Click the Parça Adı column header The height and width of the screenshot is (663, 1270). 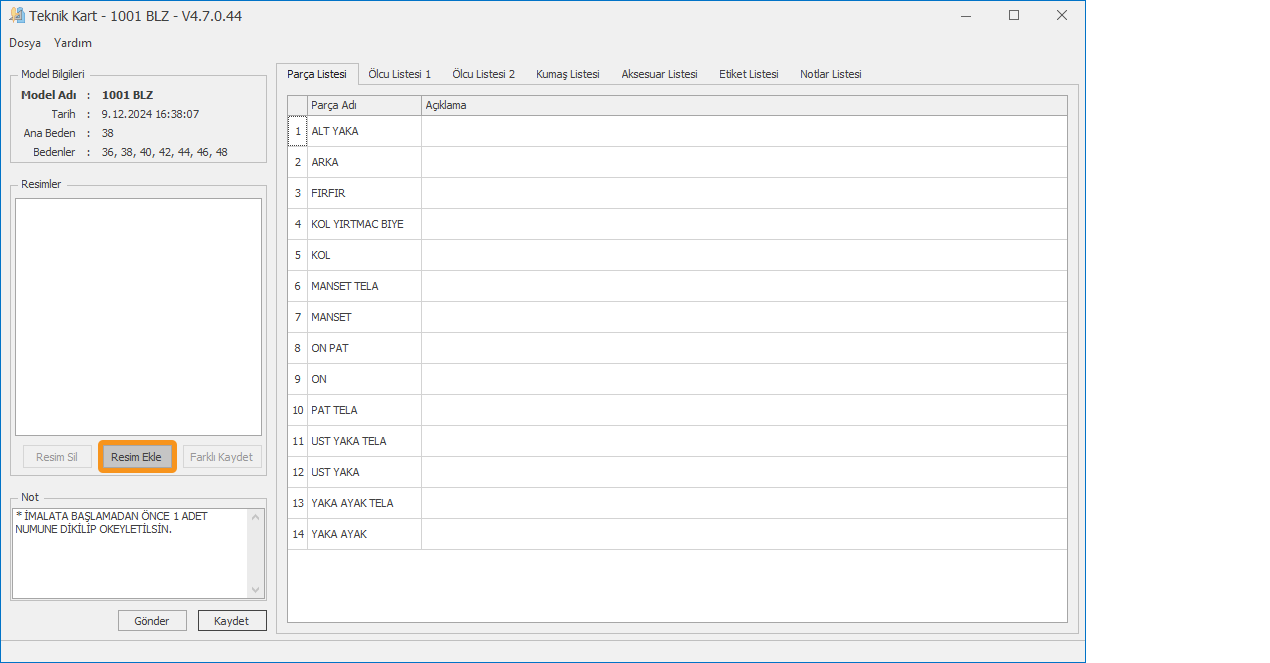pos(363,105)
